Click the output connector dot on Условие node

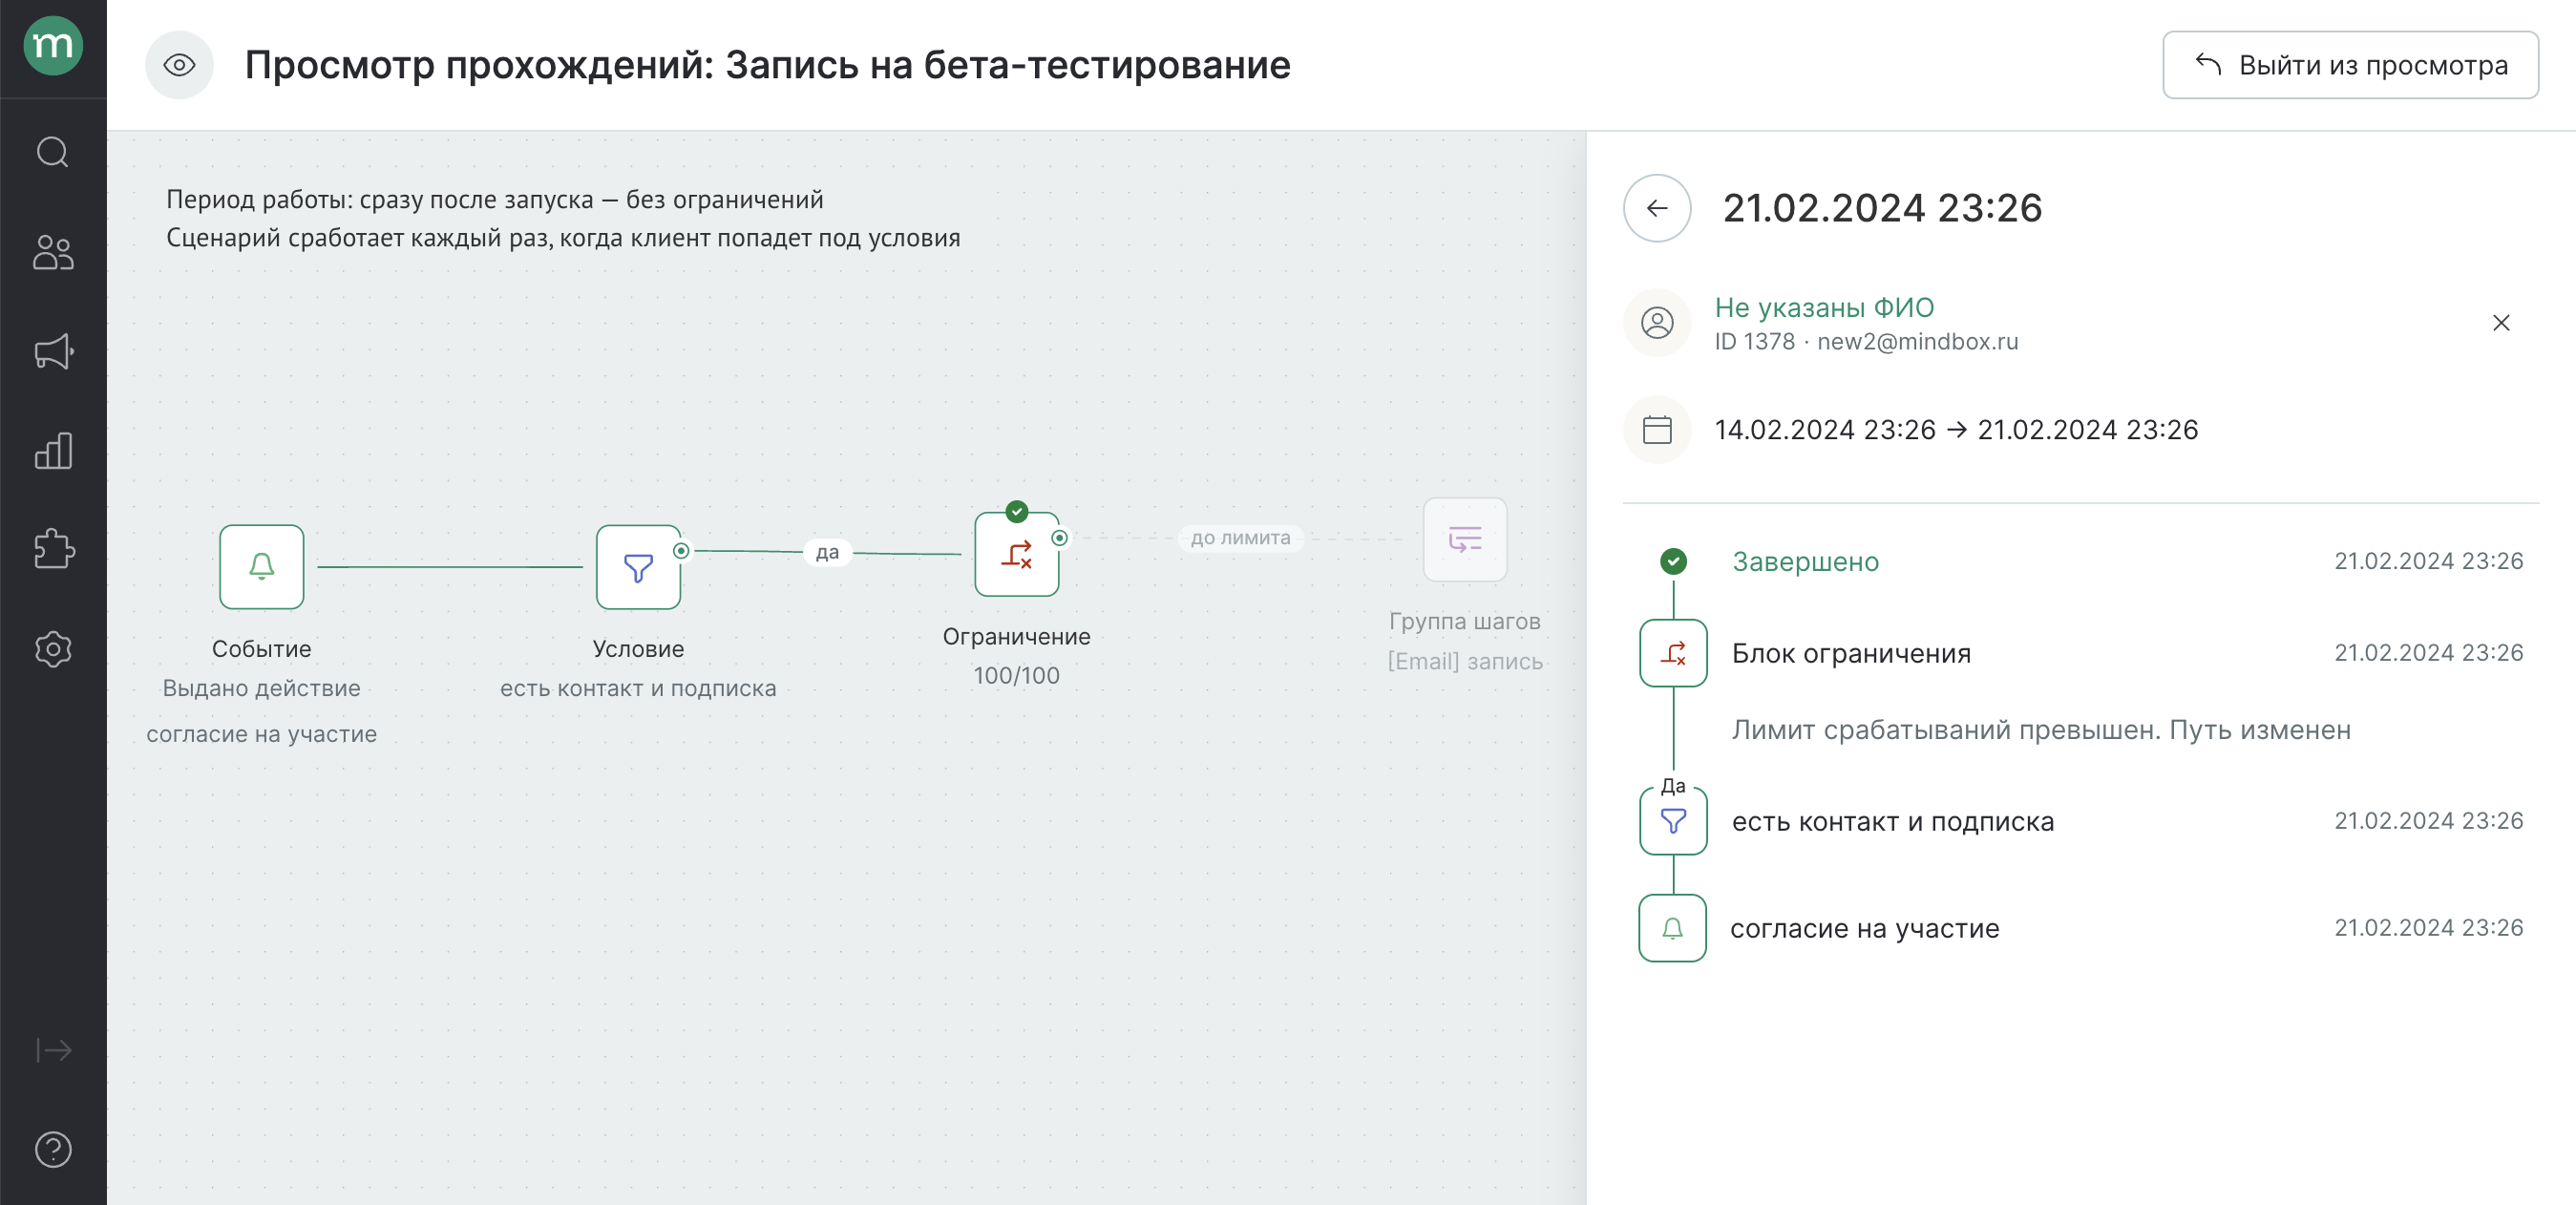tap(681, 551)
